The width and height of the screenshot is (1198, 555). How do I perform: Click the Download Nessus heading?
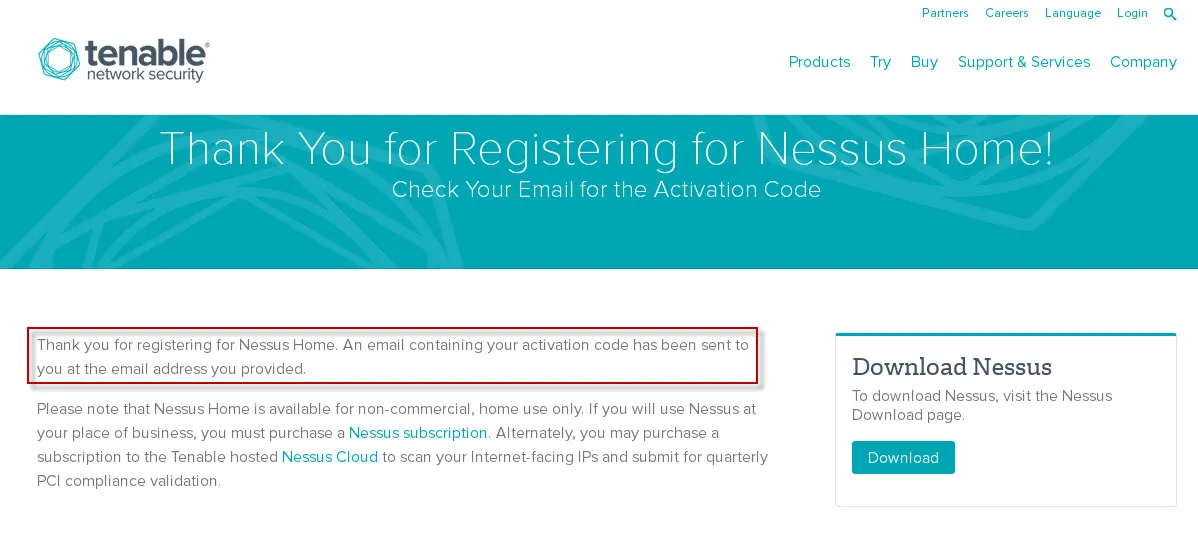tap(951, 366)
